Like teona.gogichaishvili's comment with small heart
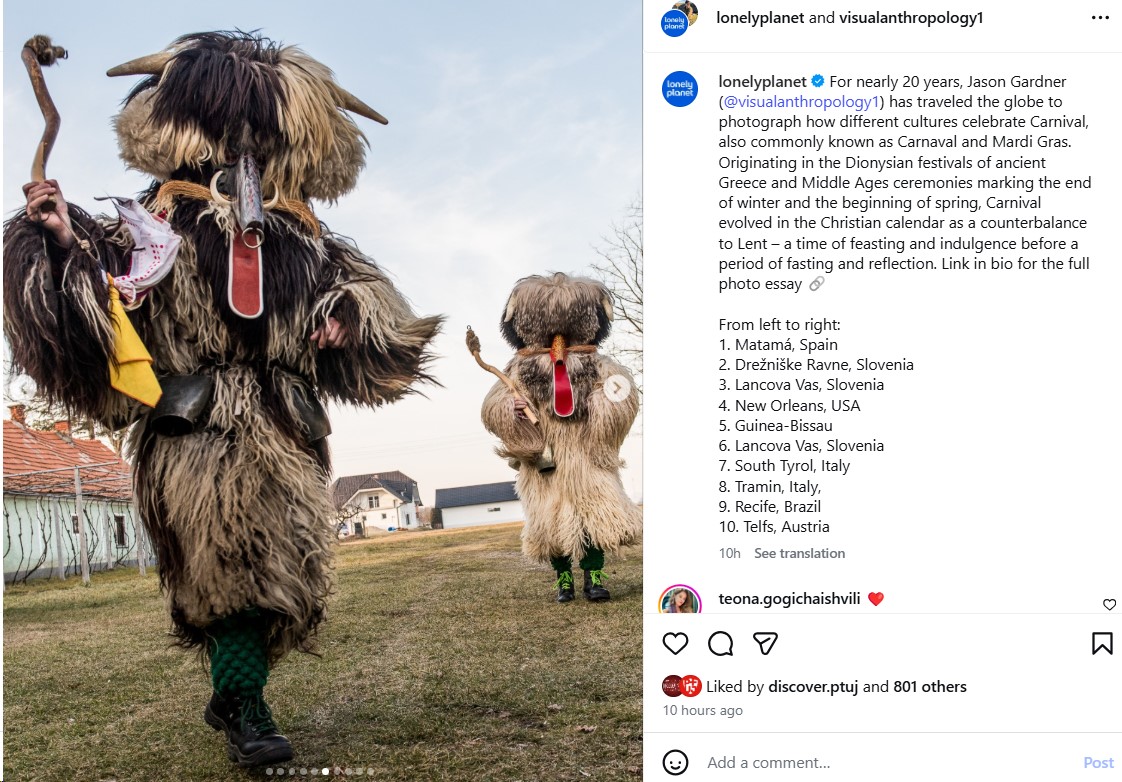1122x782 pixels. 1109,605
